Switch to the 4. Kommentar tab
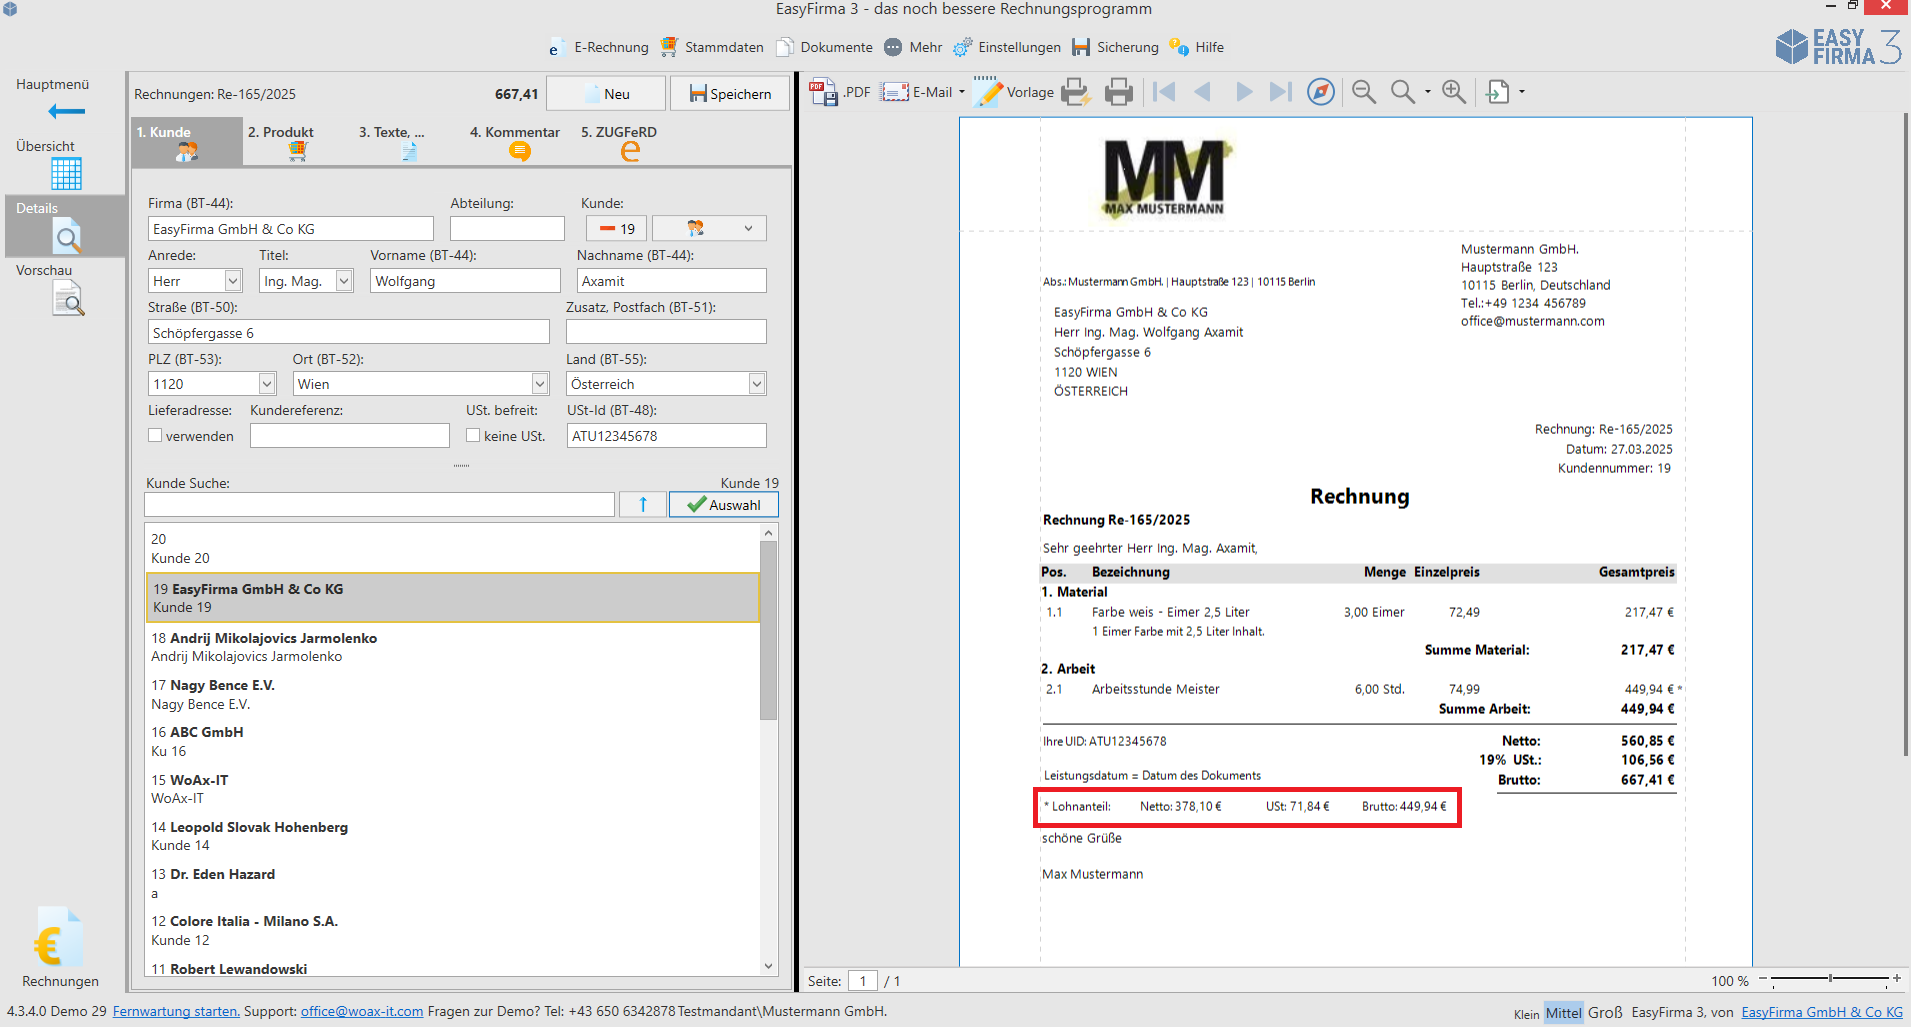1911x1027 pixels. pyautogui.click(x=518, y=142)
